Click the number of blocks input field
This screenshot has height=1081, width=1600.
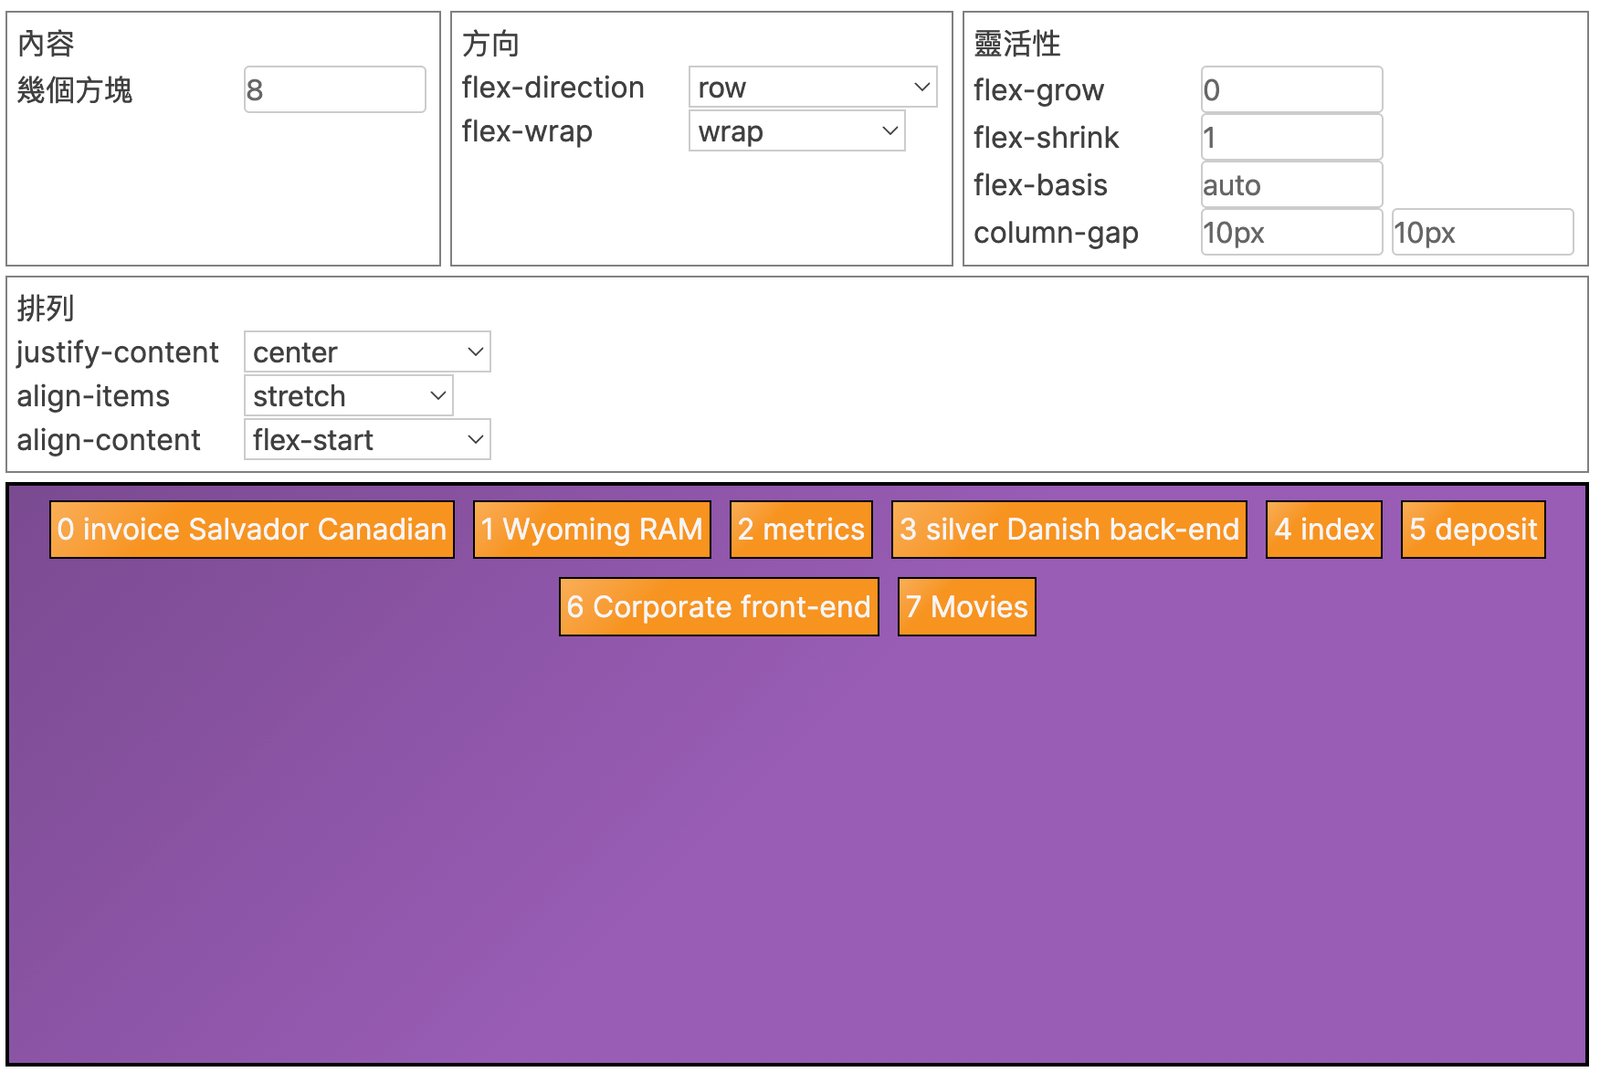point(334,90)
